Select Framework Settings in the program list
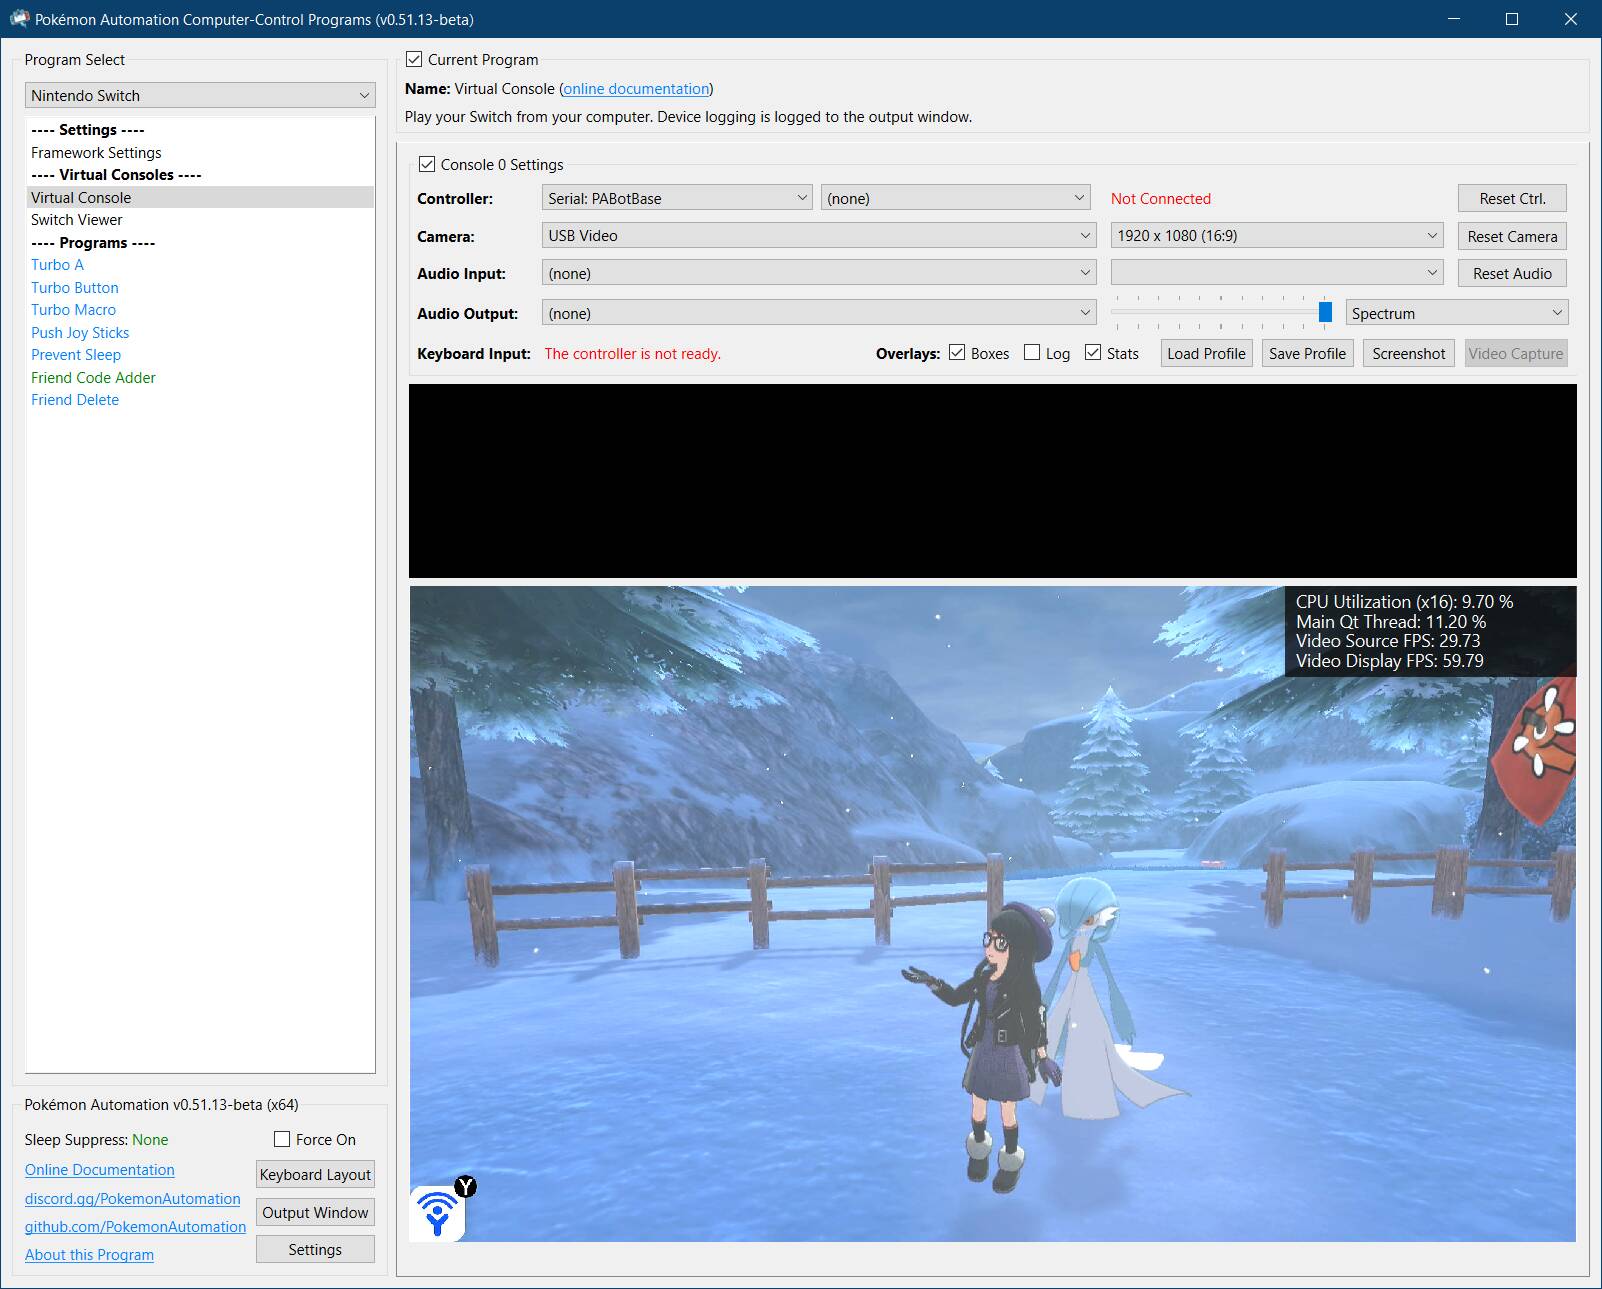 pos(96,153)
